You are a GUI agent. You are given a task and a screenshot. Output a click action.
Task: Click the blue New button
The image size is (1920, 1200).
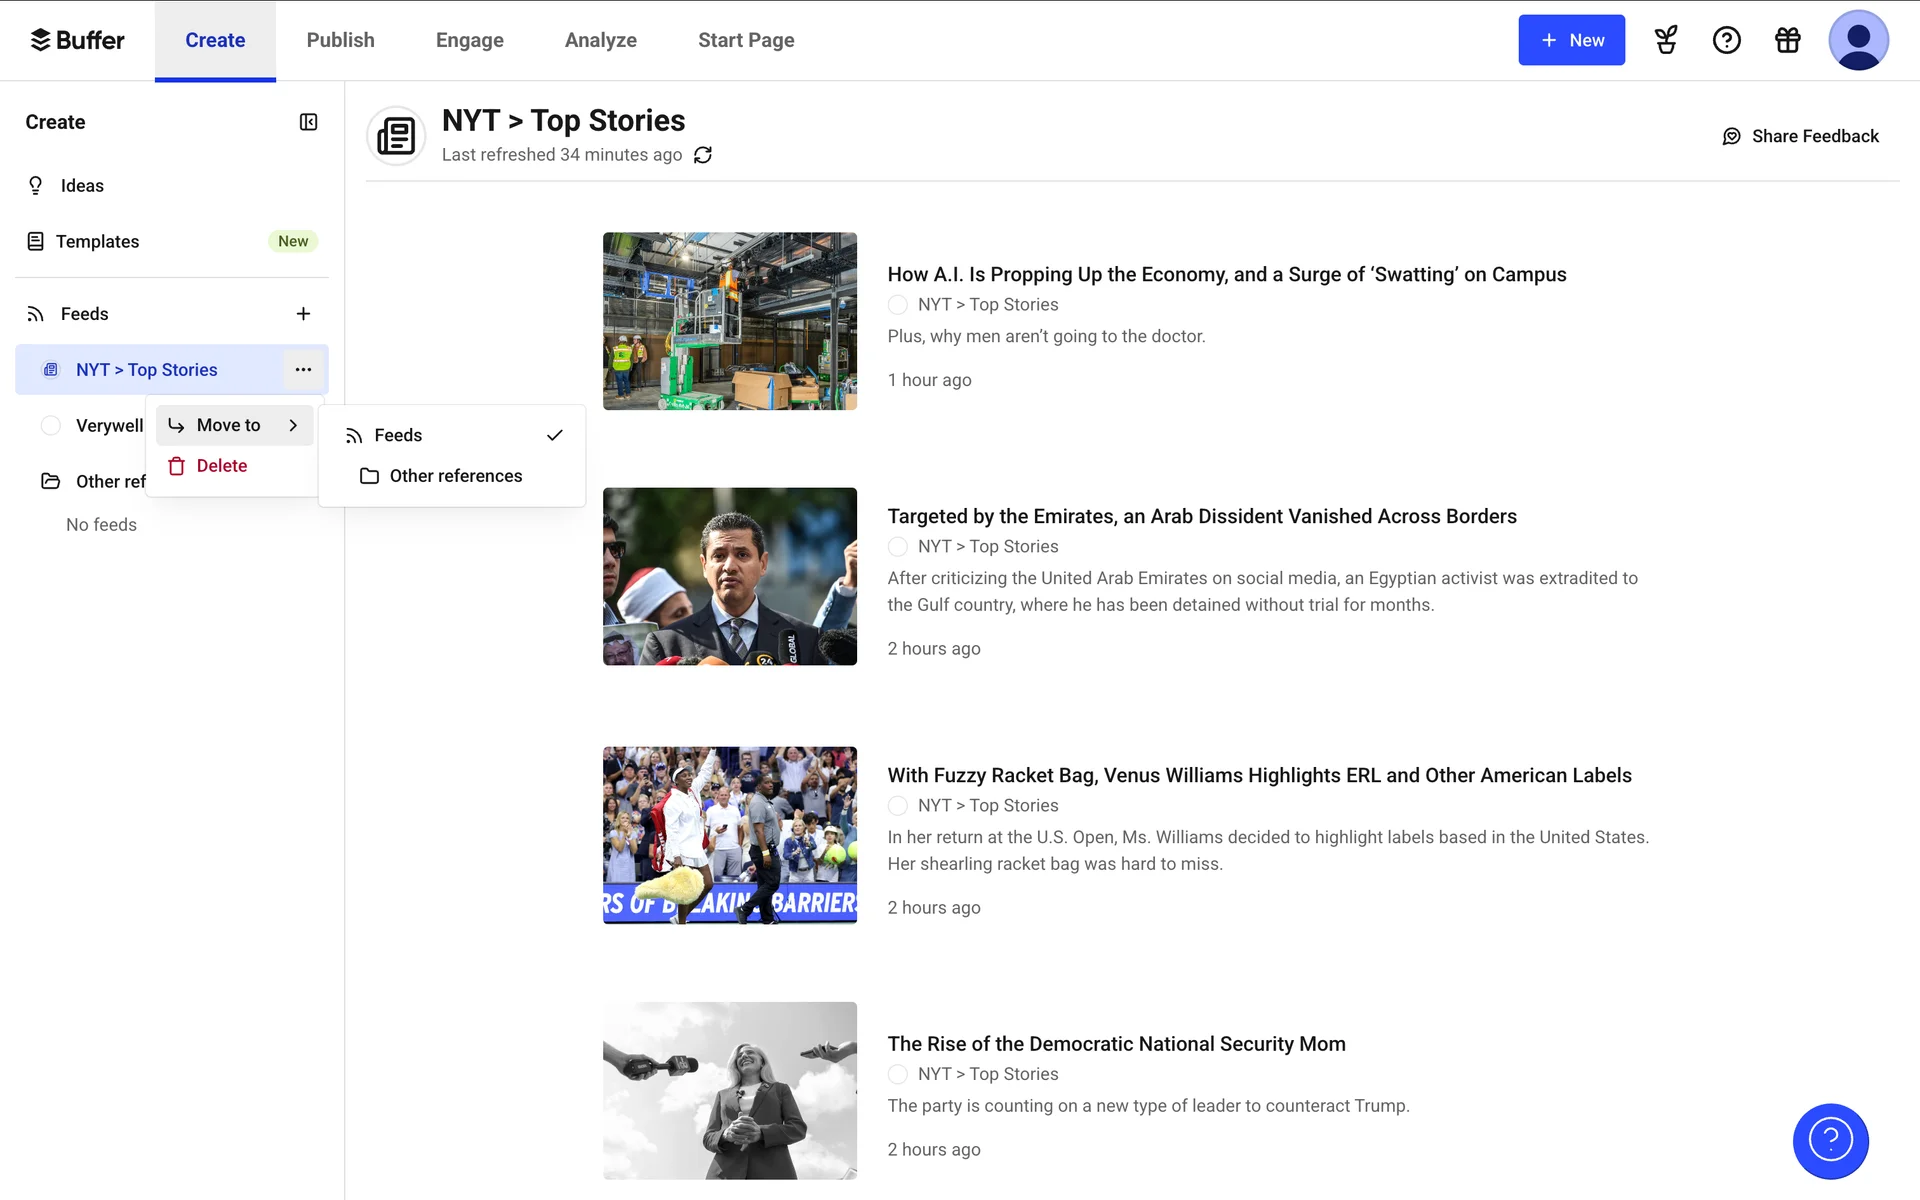[x=1571, y=40]
